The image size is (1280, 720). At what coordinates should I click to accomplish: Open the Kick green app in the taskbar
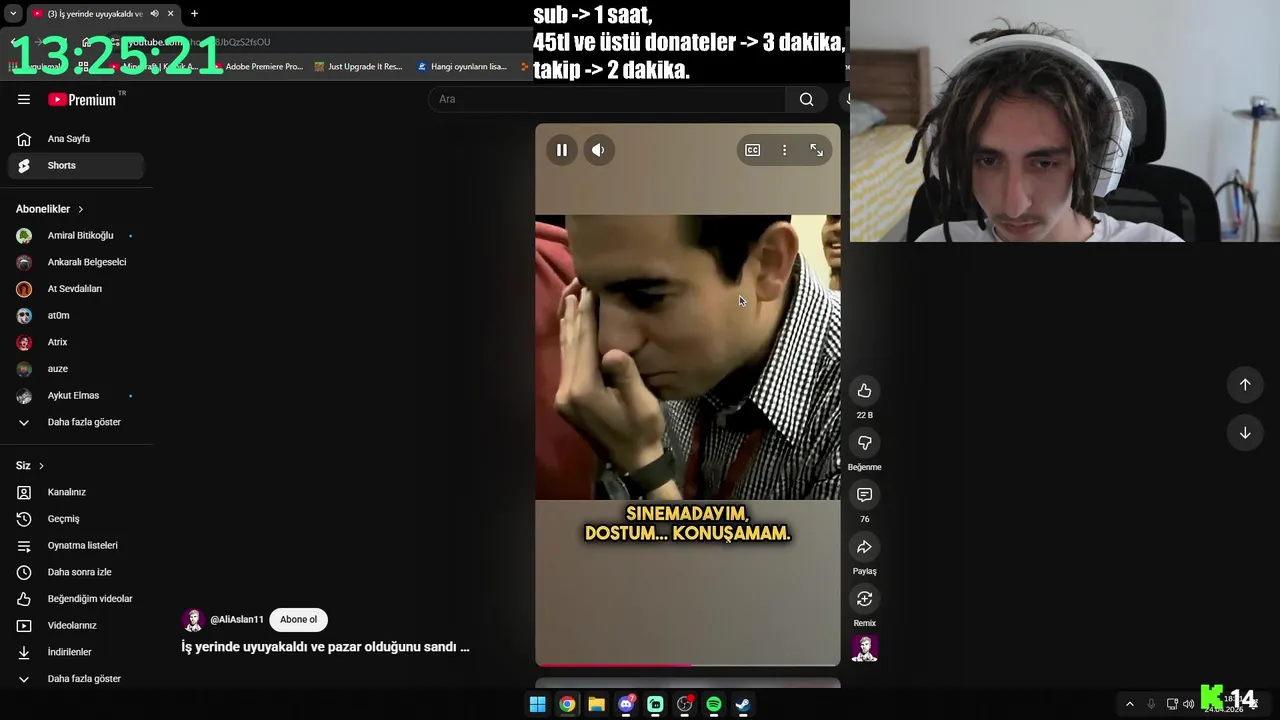point(655,704)
